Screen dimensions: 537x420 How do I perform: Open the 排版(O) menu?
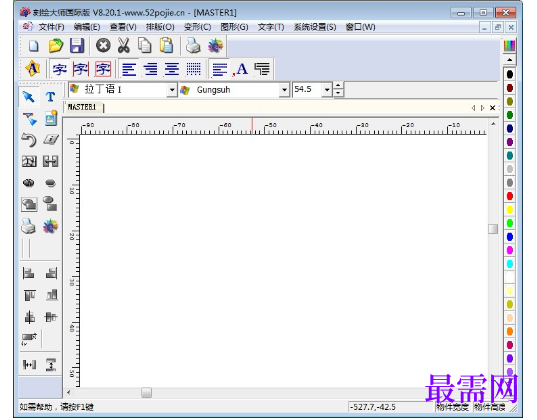click(x=160, y=27)
